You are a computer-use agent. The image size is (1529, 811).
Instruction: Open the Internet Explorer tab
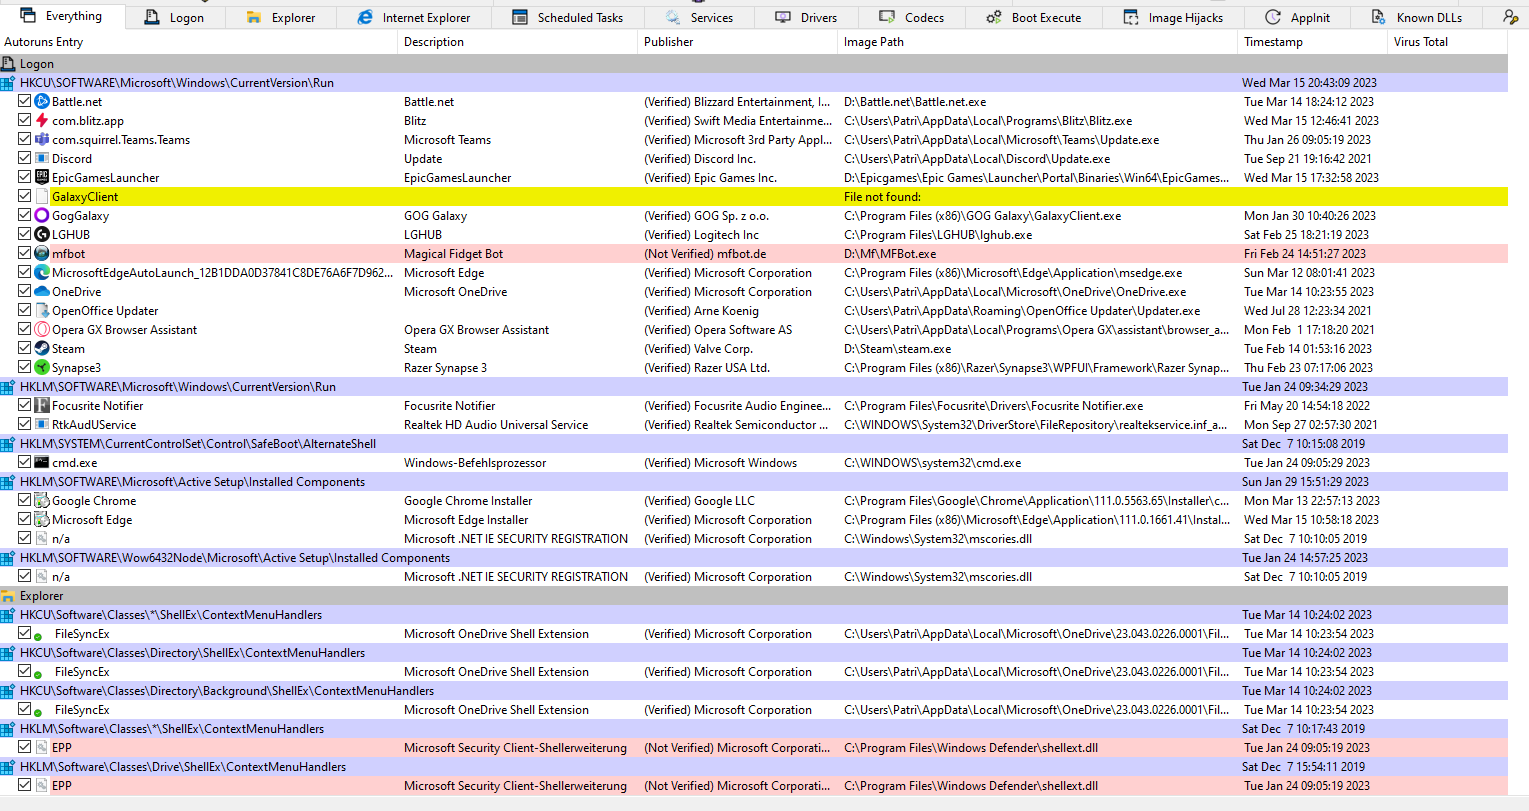pyautogui.click(x=414, y=17)
